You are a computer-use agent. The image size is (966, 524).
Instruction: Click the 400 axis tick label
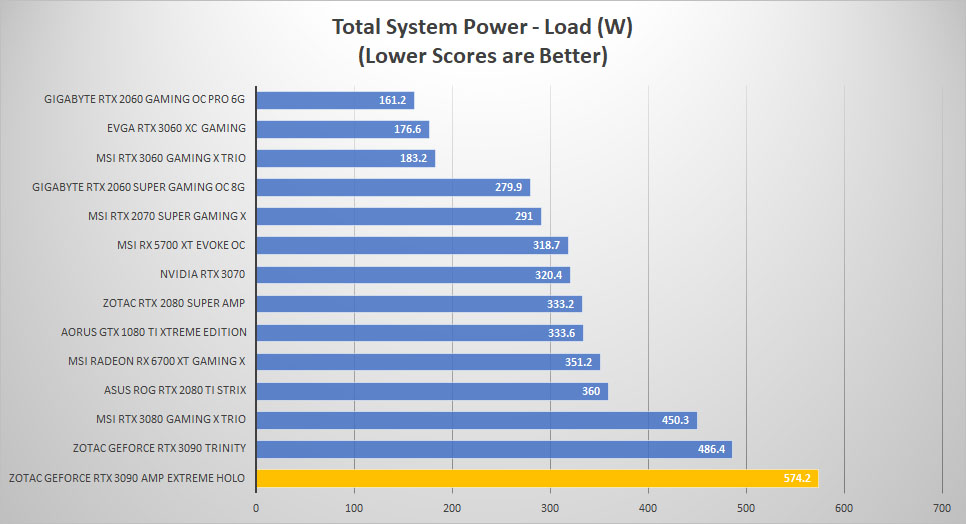tap(648, 508)
